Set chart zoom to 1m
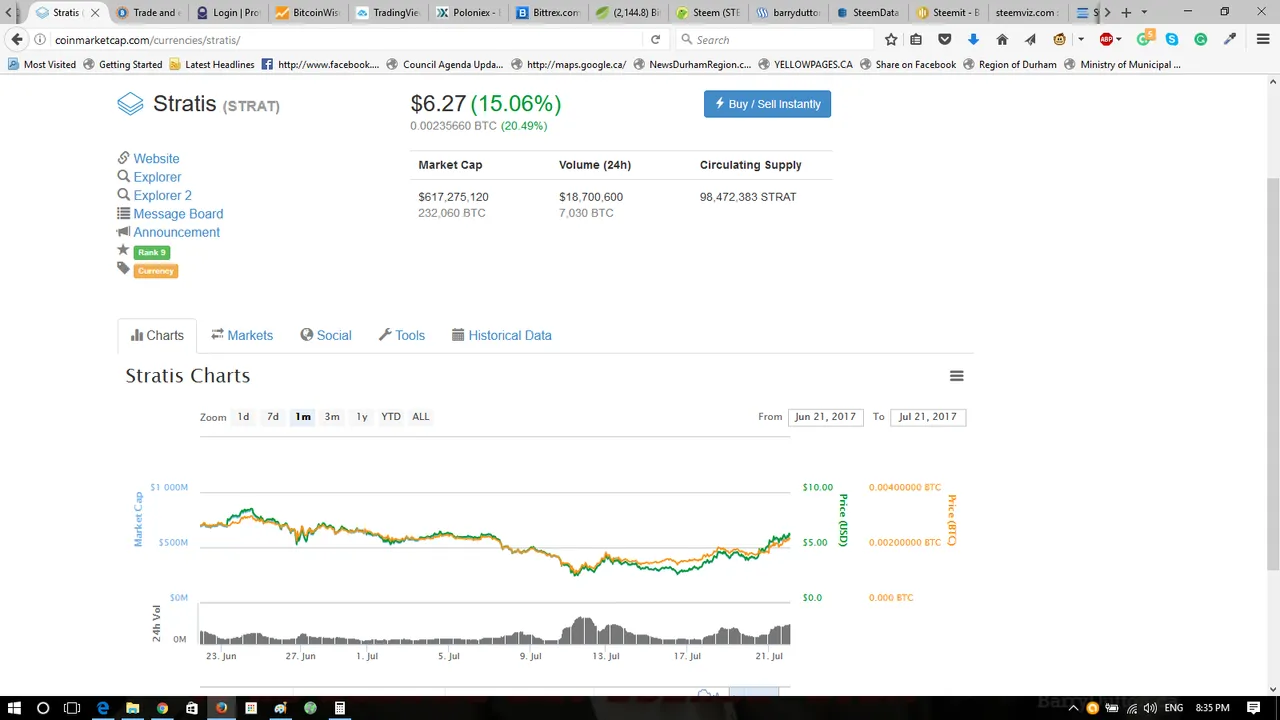Viewport: 1280px width, 720px height. tap(303, 417)
